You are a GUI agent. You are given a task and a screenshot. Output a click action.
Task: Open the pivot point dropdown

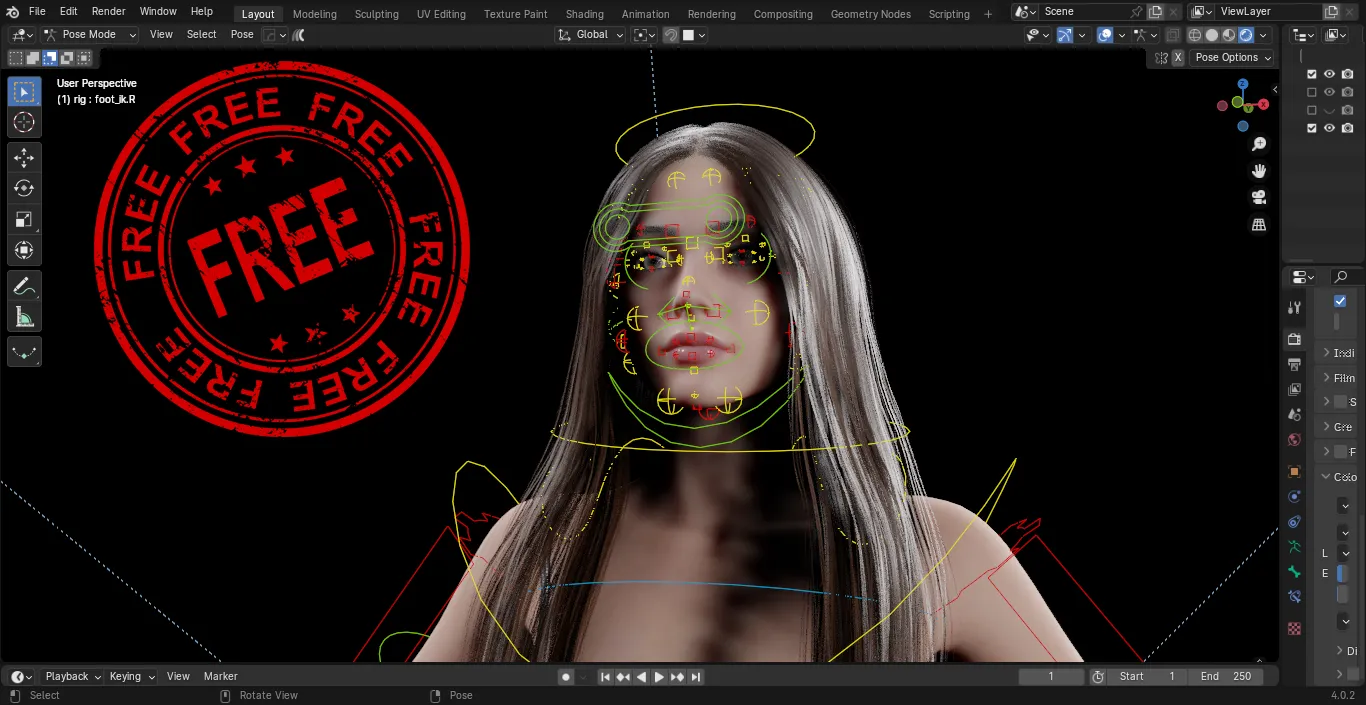tap(644, 35)
